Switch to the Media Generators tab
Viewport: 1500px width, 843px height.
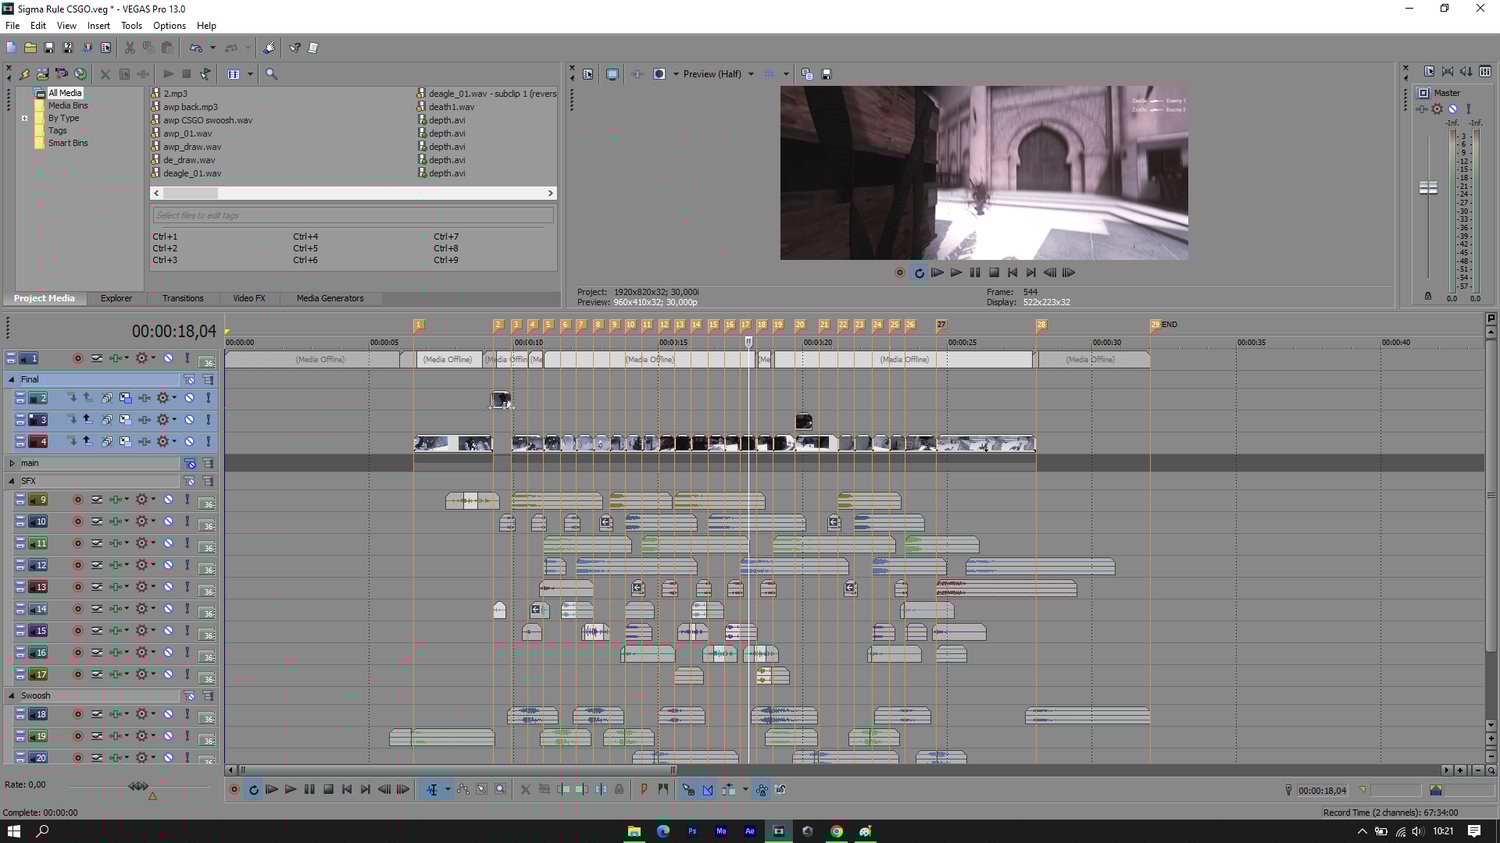[330, 299]
